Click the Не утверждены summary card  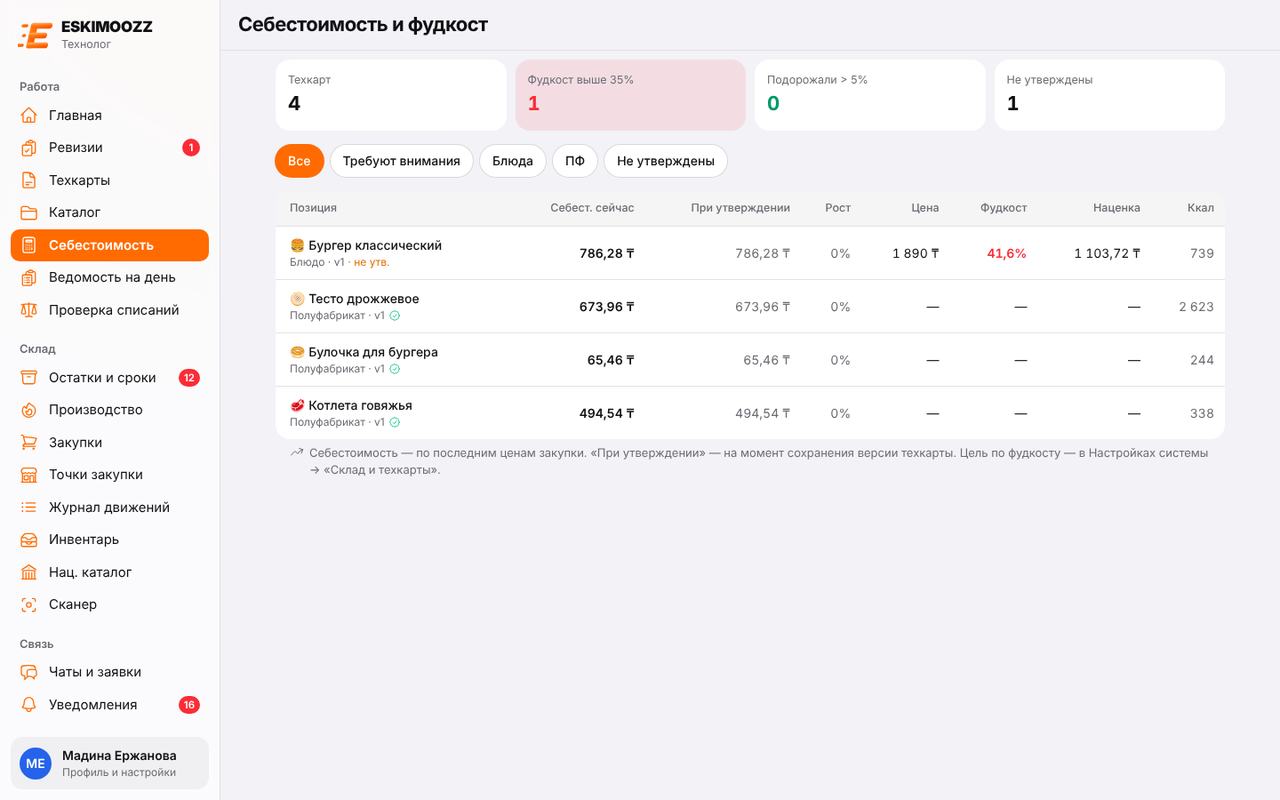pyautogui.click(x=1109, y=95)
